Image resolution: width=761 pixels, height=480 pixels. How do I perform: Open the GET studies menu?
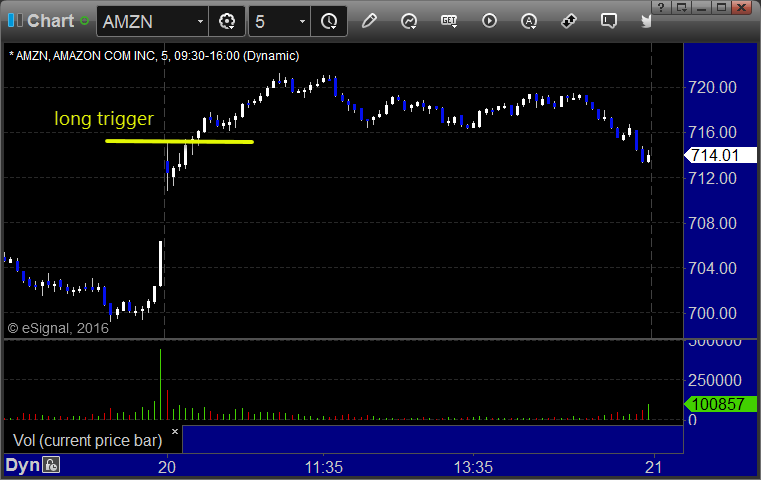pos(449,21)
